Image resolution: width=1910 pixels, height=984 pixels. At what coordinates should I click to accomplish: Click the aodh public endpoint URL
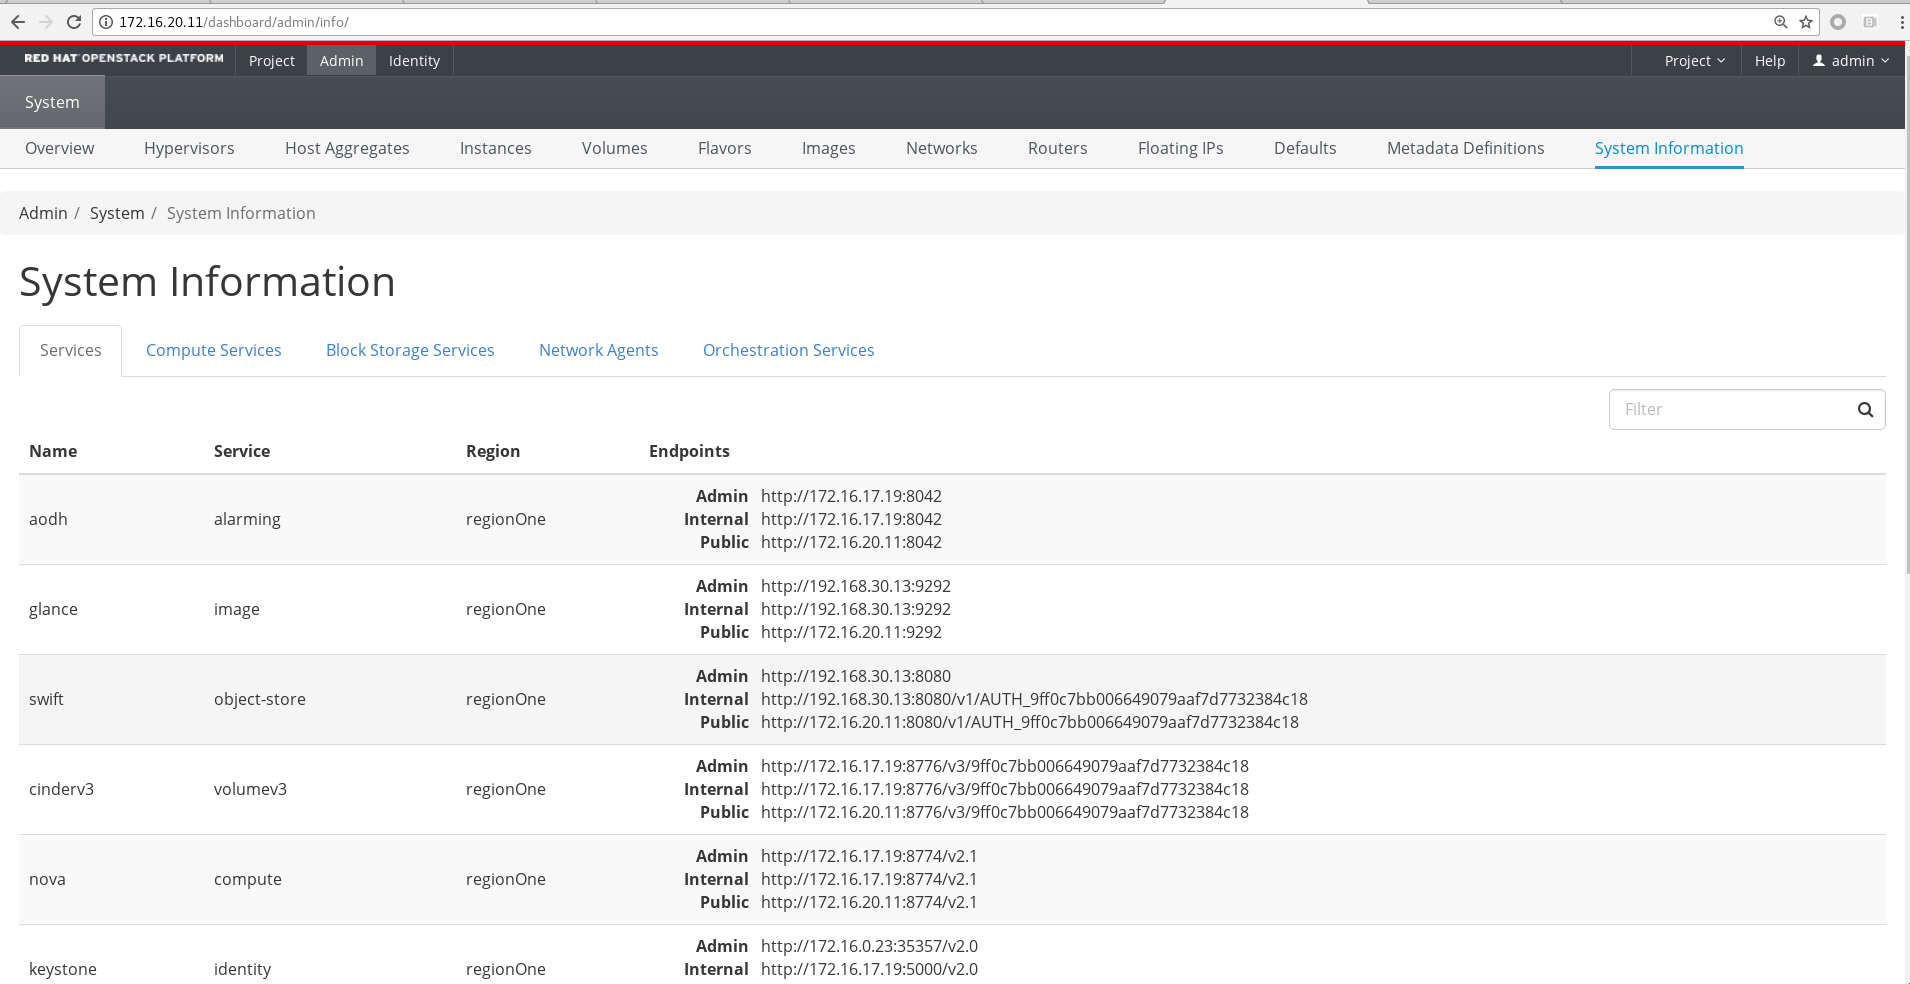851,542
